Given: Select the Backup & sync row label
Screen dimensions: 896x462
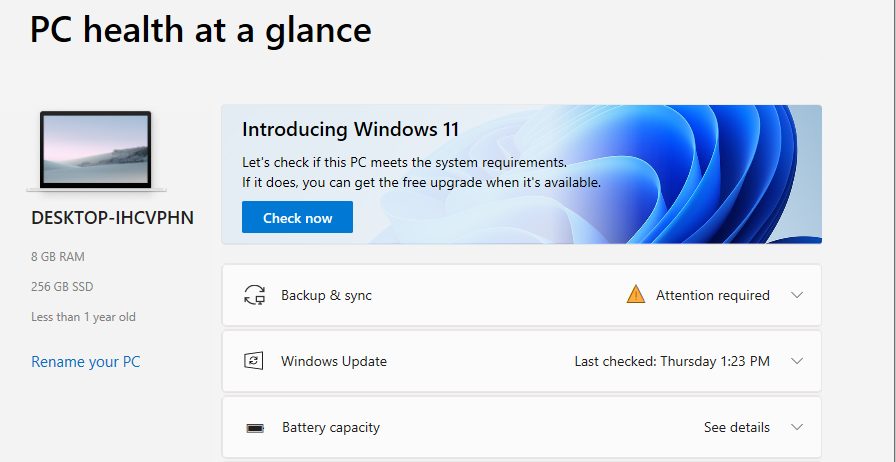Looking at the screenshot, I should pyautogui.click(x=326, y=296).
